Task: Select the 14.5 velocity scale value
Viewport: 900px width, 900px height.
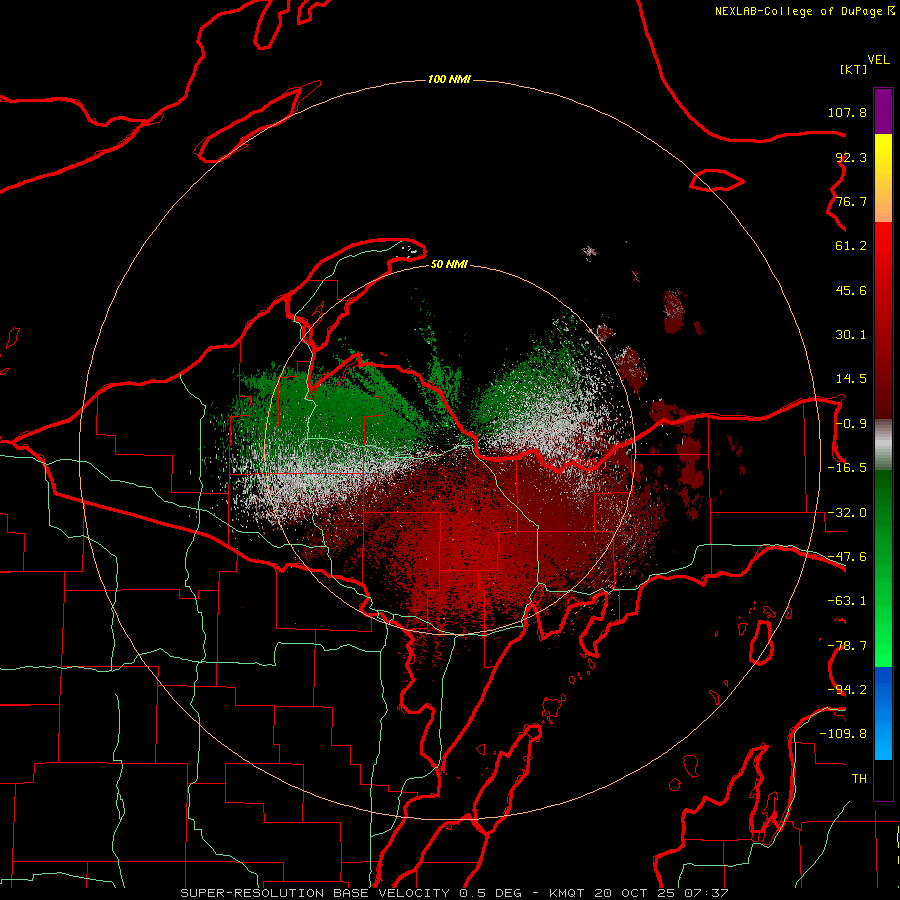Action: point(851,379)
